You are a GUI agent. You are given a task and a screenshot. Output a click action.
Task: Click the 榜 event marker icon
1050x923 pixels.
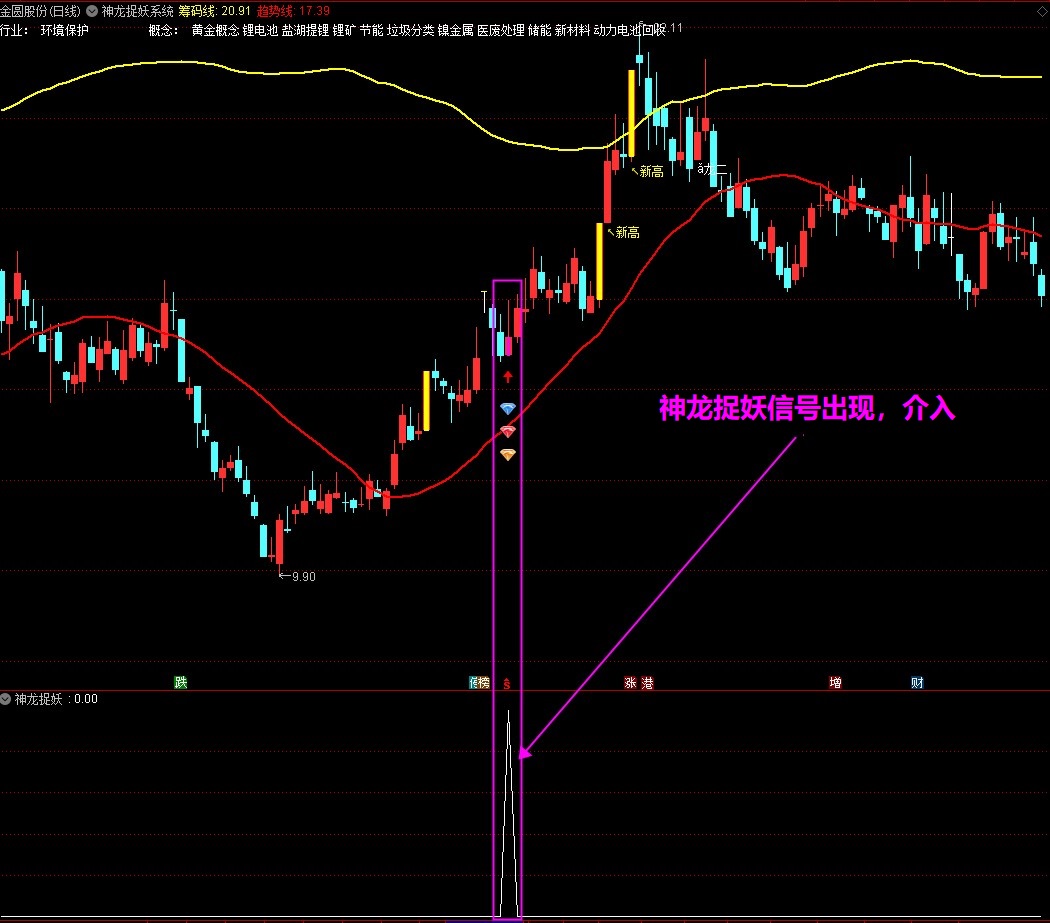click(x=483, y=683)
